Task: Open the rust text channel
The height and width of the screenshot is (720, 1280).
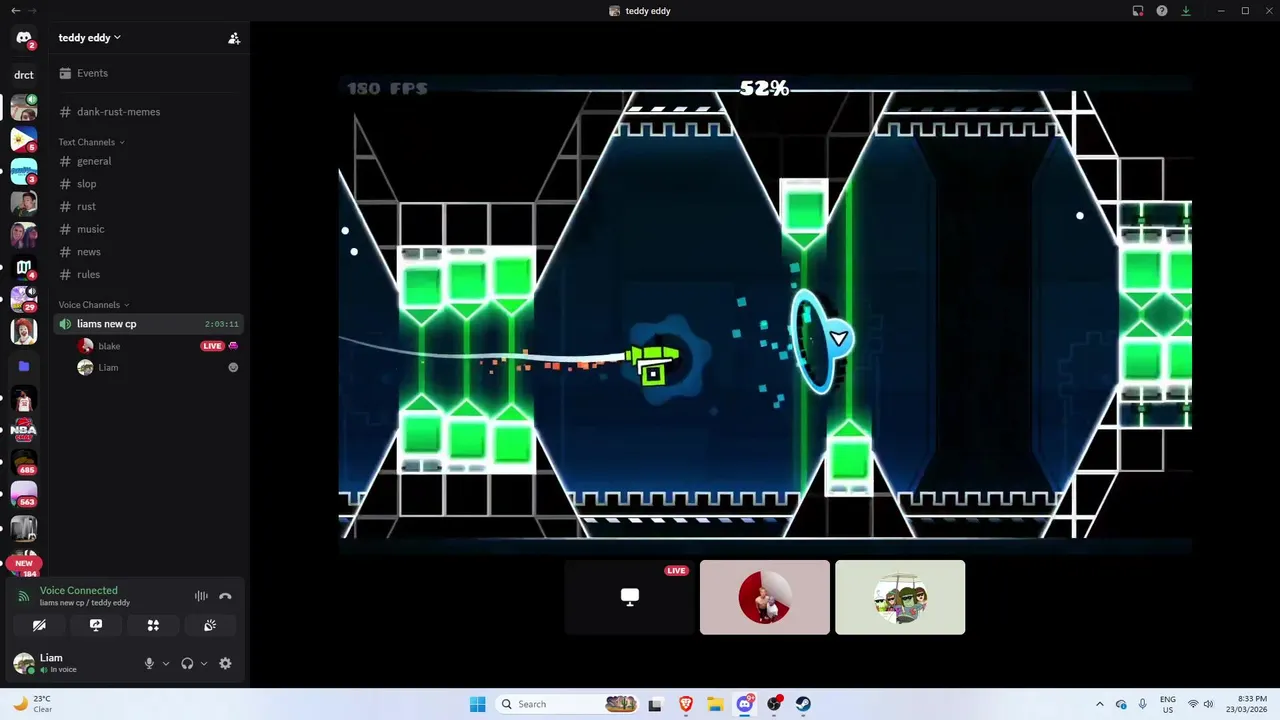Action: click(x=150, y=206)
